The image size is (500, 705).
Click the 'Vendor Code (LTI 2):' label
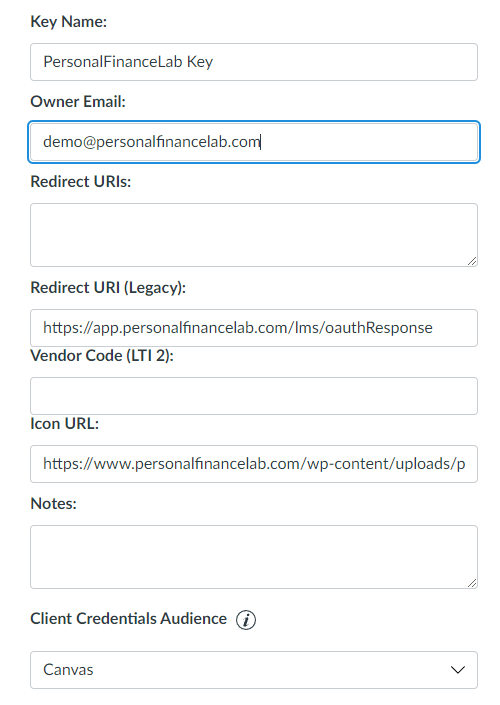(x=102, y=356)
